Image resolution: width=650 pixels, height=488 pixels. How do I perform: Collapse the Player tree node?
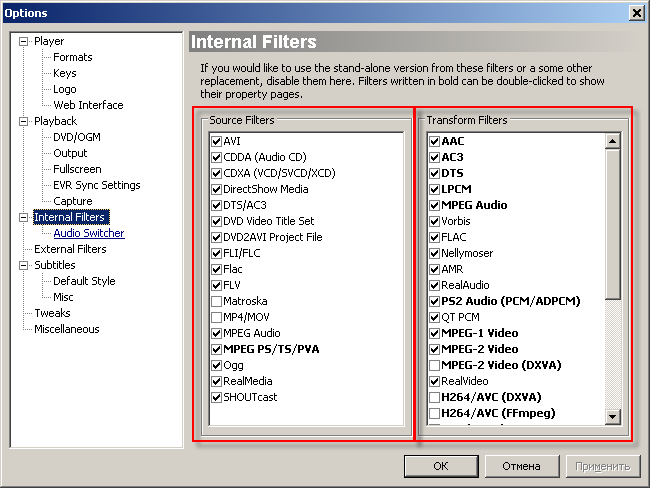[24, 41]
